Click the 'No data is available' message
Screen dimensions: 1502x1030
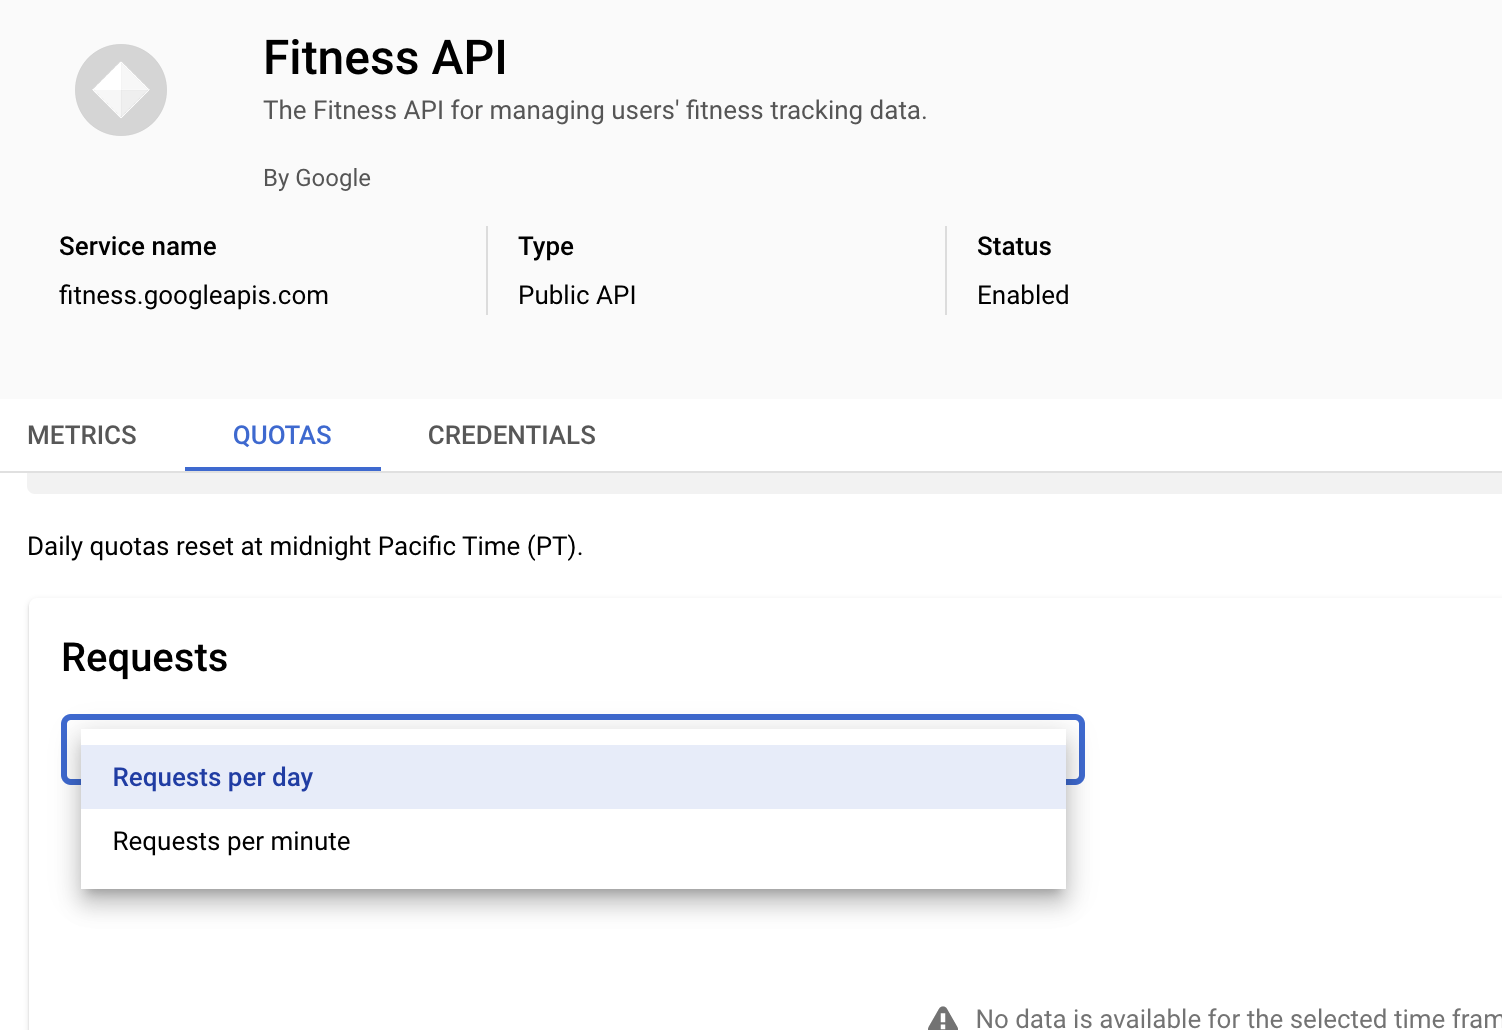[1238, 1018]
